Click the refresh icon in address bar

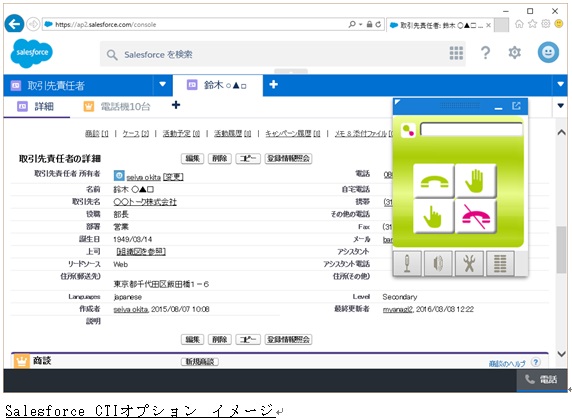pyautogui.click(x=378, y=24)
